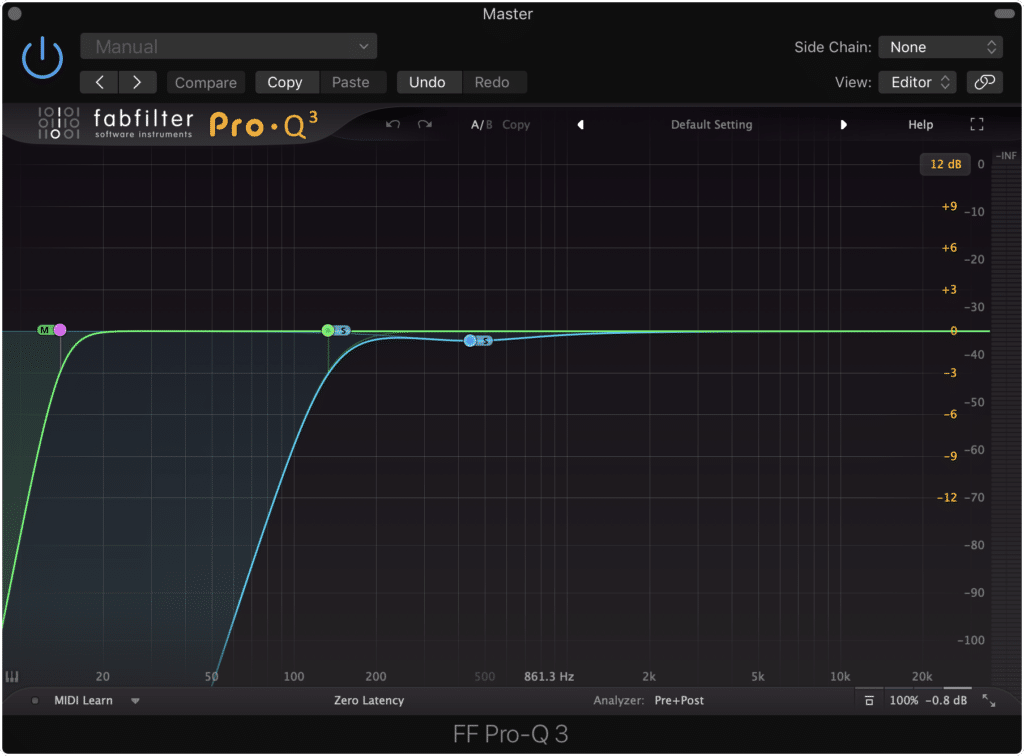Click the FabFilter logo icon
Screen dimensions: 1024x756
pos(59,123)
